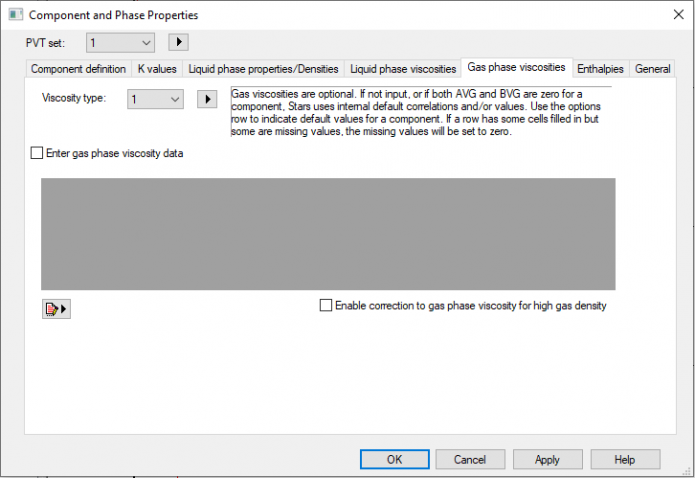This screenshot has width=695, height=478.
Task: Enable the 'Enter gas phase viscosity data' checkbox
Action: point(38,153)
